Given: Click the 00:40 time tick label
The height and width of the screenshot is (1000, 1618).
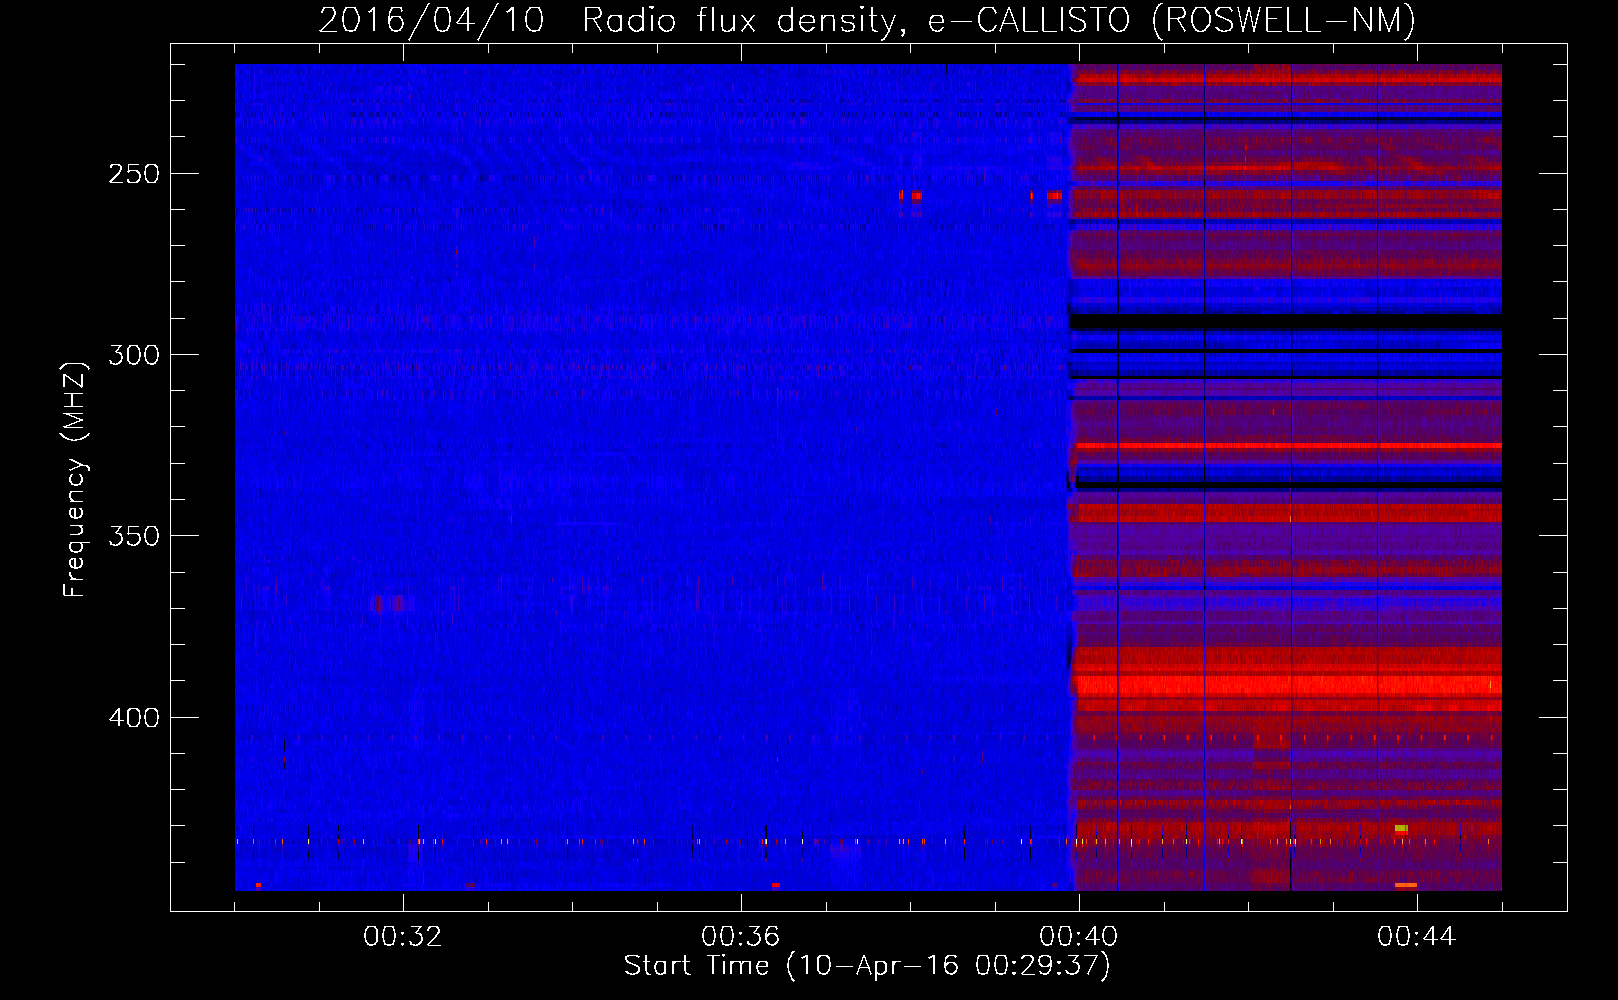Looking at the screenshot, I should click(x=1079, y=937).
